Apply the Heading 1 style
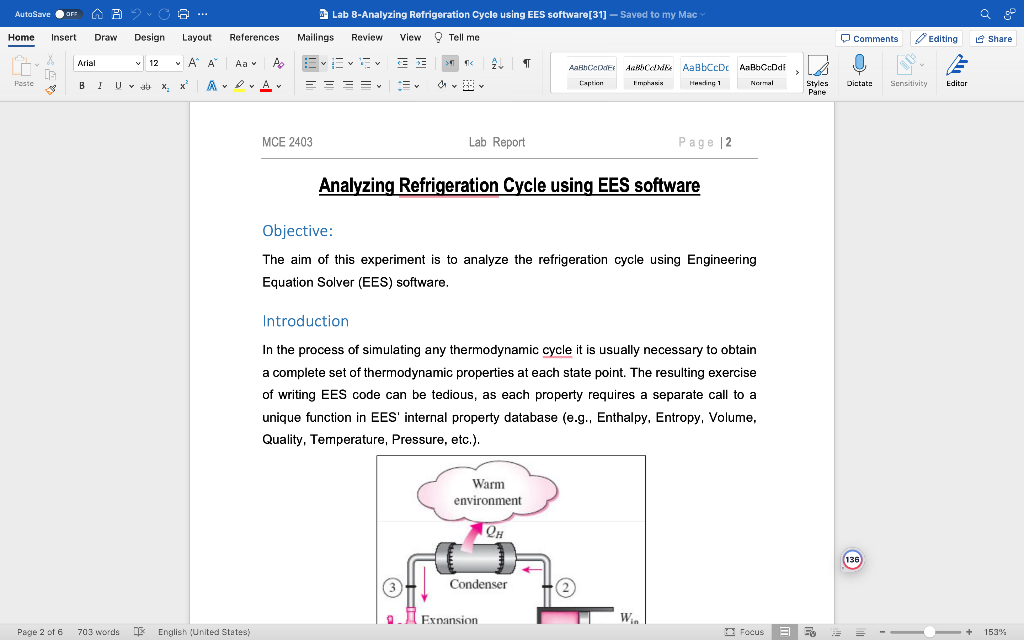This screenshot has width=1024, height=640. tap(705, 72)
